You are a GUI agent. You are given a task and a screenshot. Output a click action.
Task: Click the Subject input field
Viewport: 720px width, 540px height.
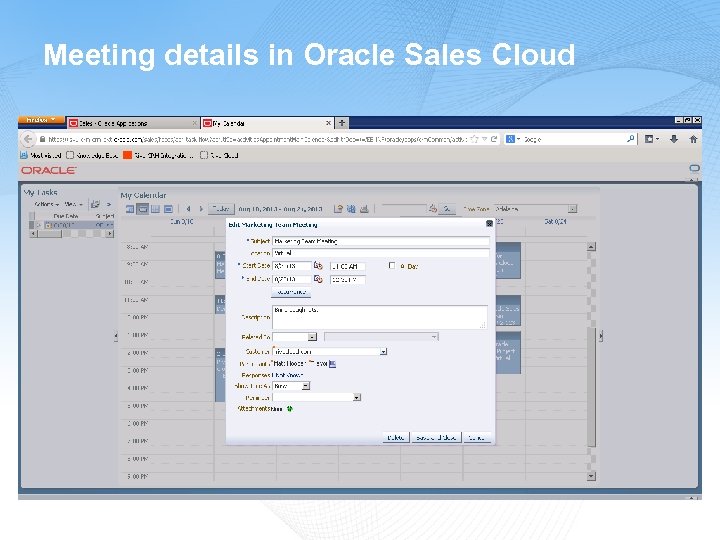[x=381, y=241]
